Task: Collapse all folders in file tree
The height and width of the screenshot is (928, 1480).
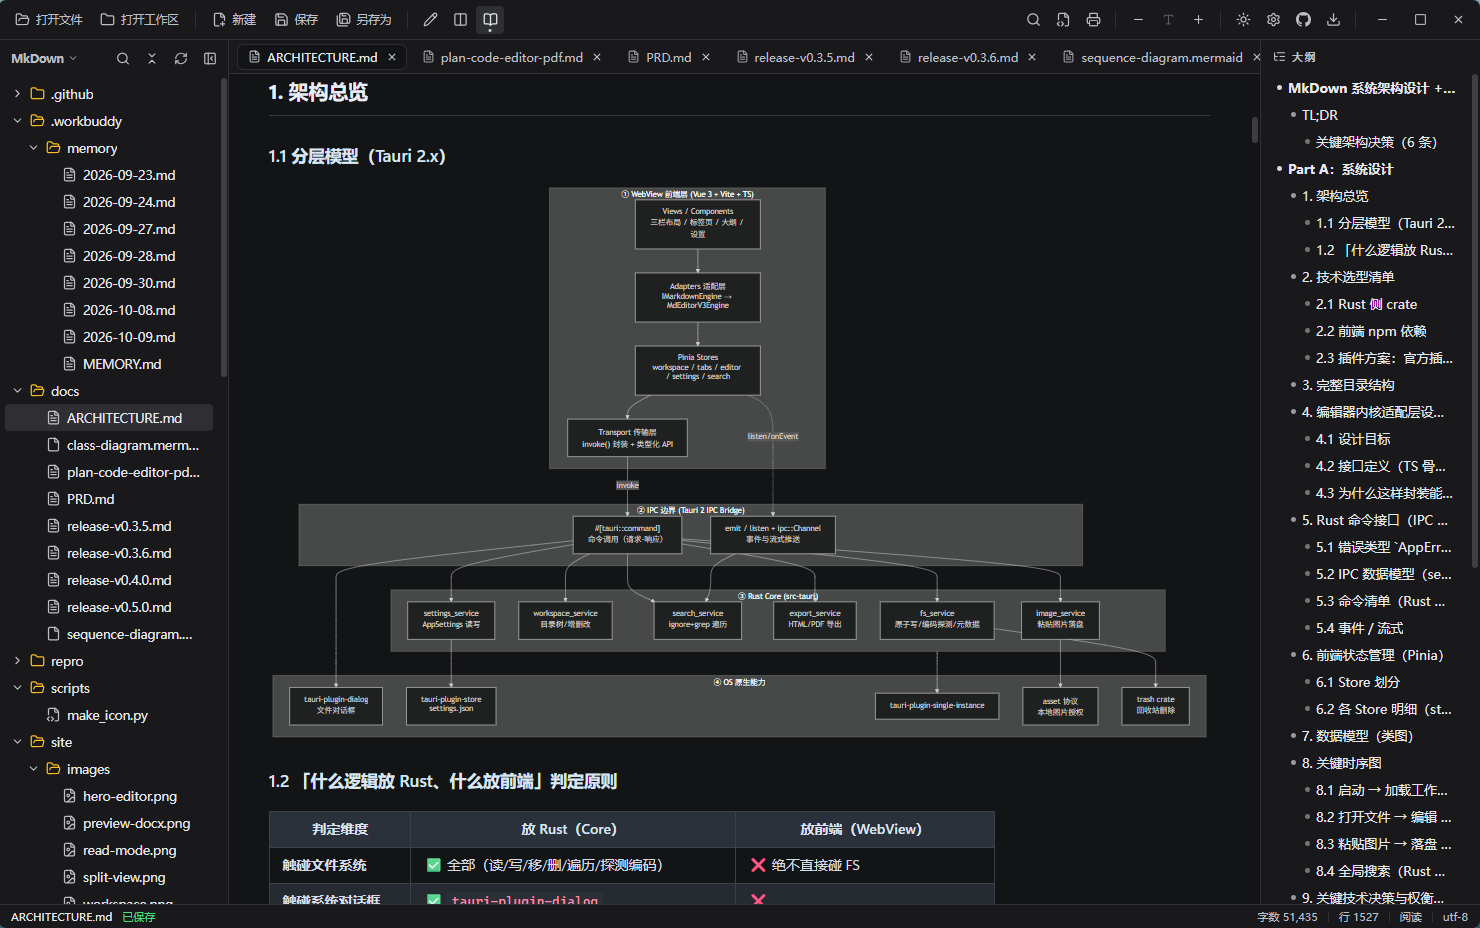Action: 152,59
